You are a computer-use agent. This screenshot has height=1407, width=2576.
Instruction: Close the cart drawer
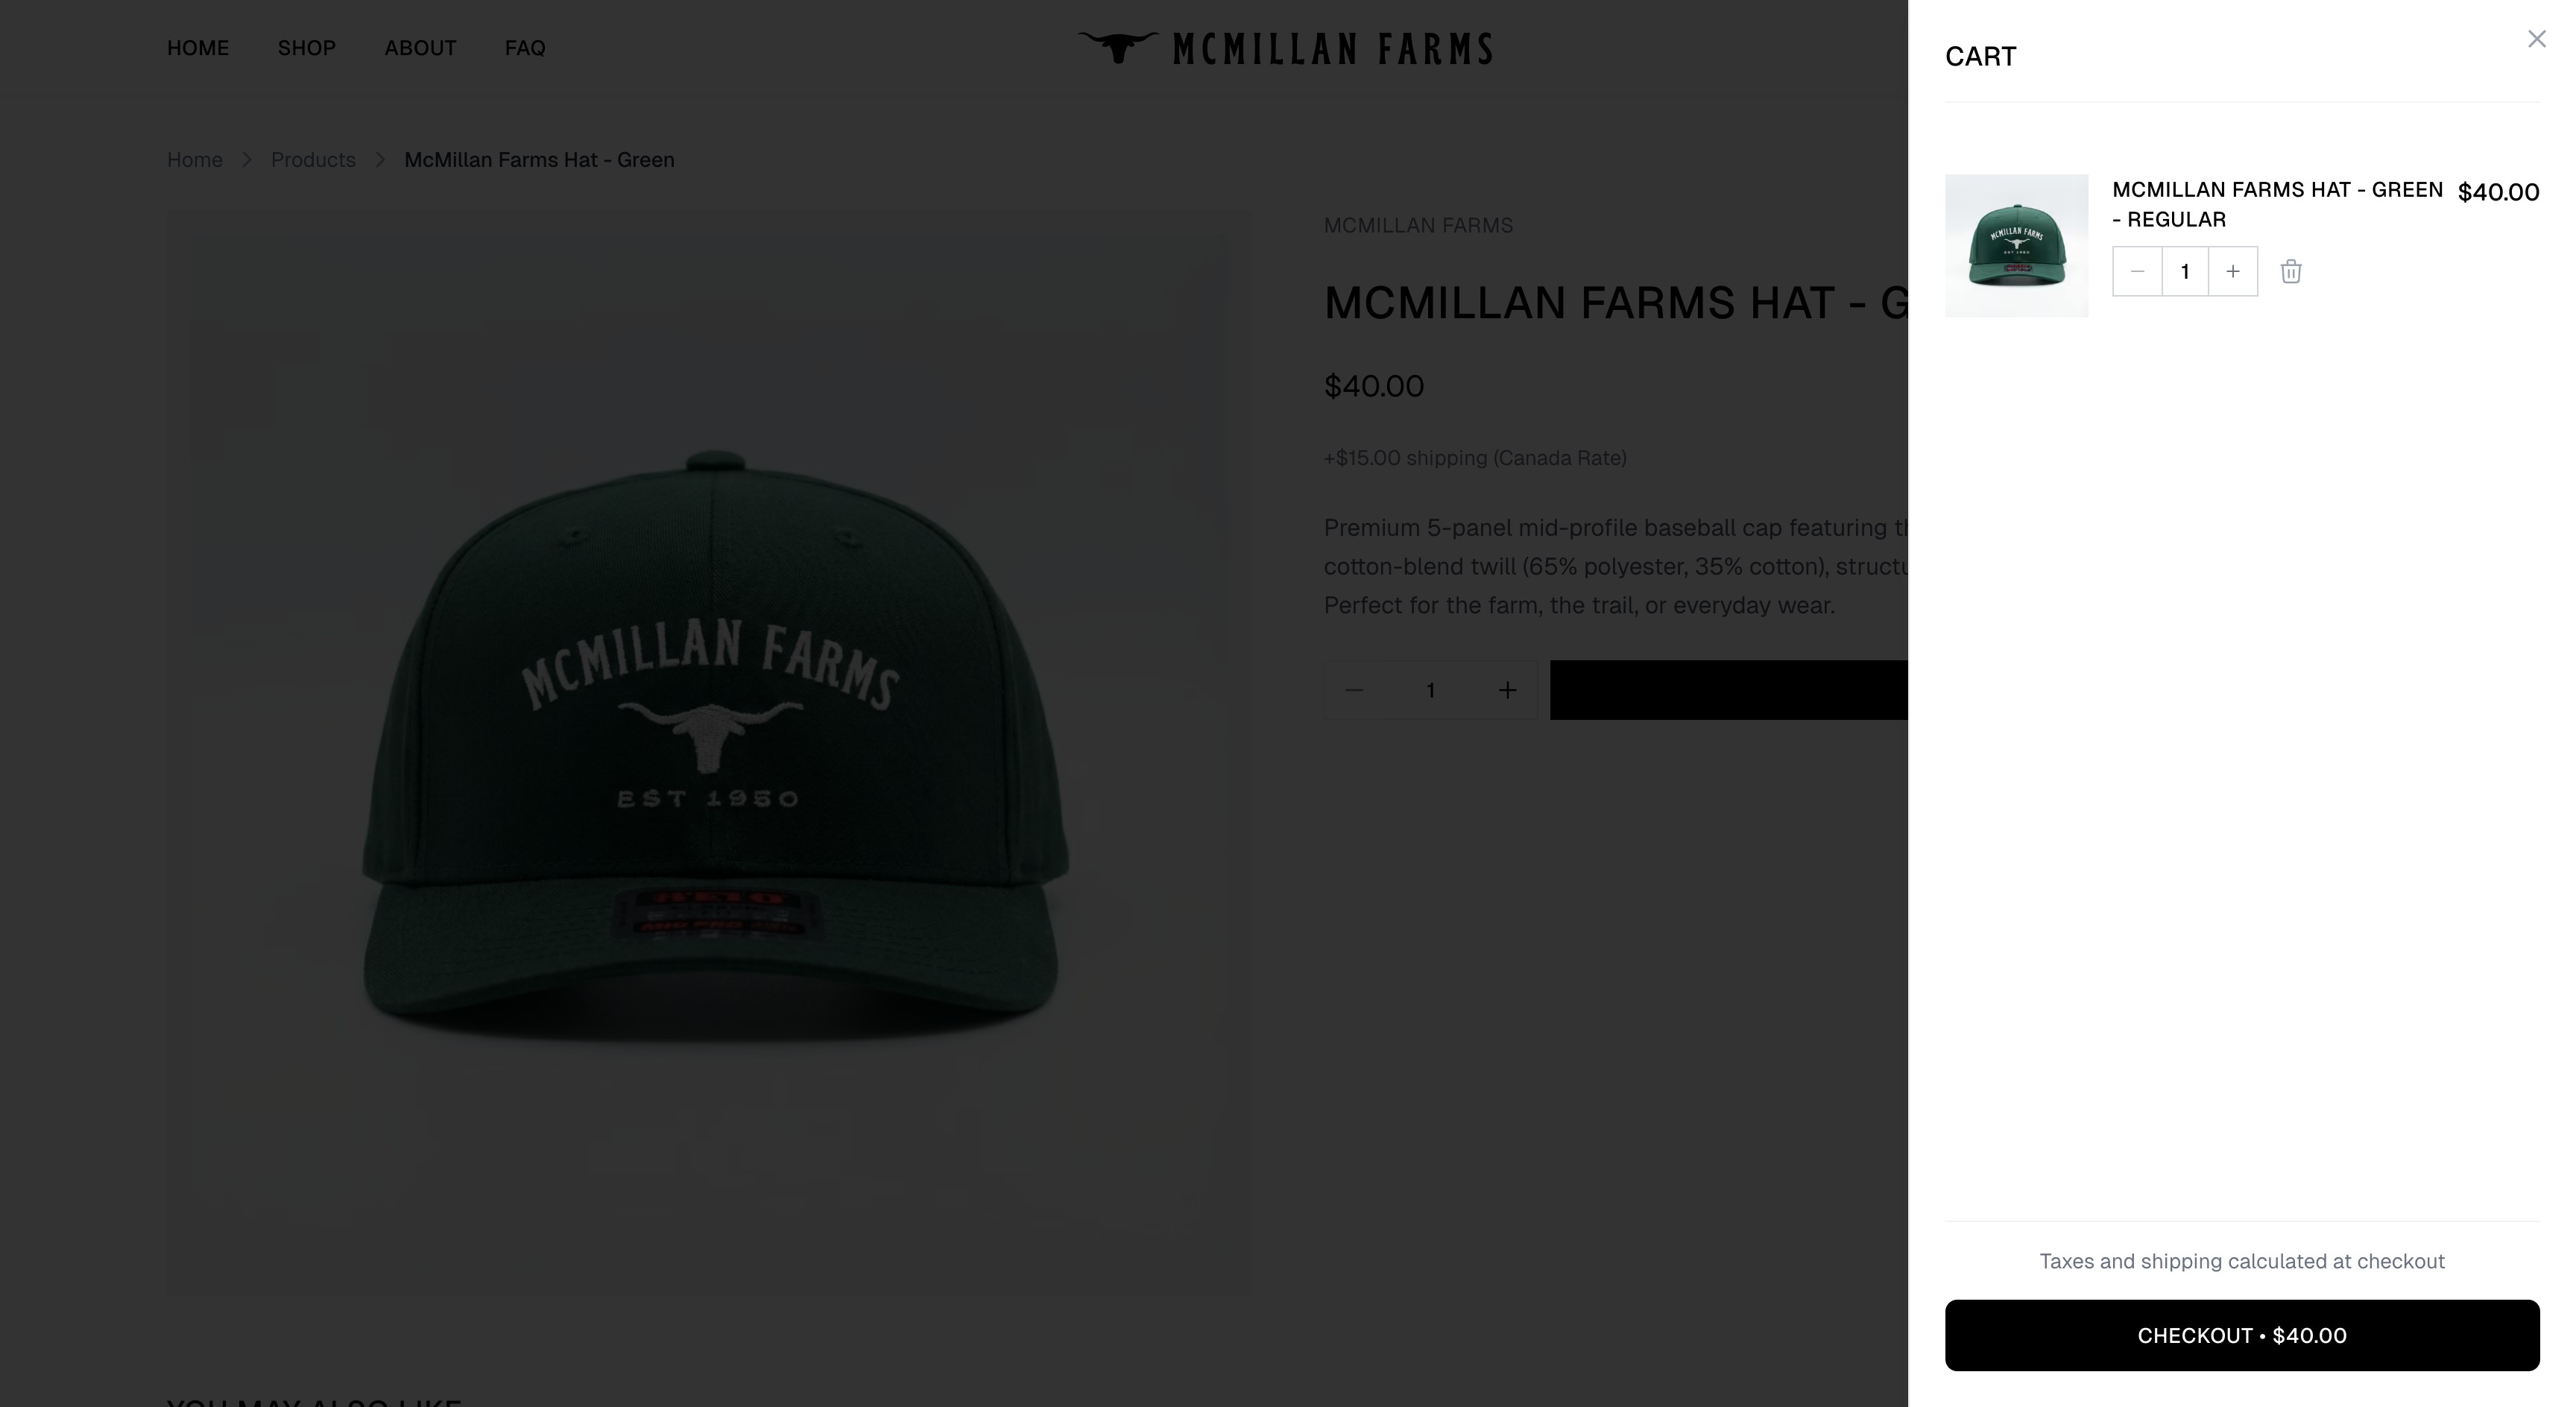click(2536, 39)
